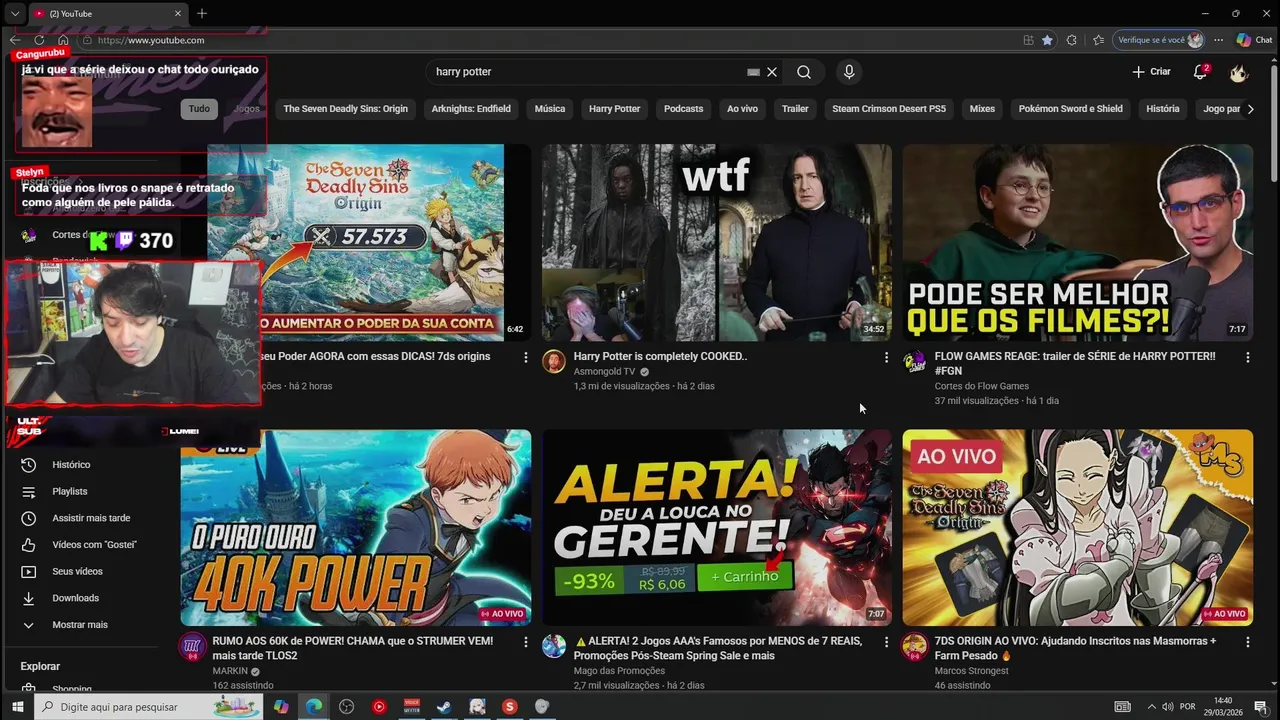1280x720 pixels.
Task: Click the Criar button
Action: (x=1151, y=72)
